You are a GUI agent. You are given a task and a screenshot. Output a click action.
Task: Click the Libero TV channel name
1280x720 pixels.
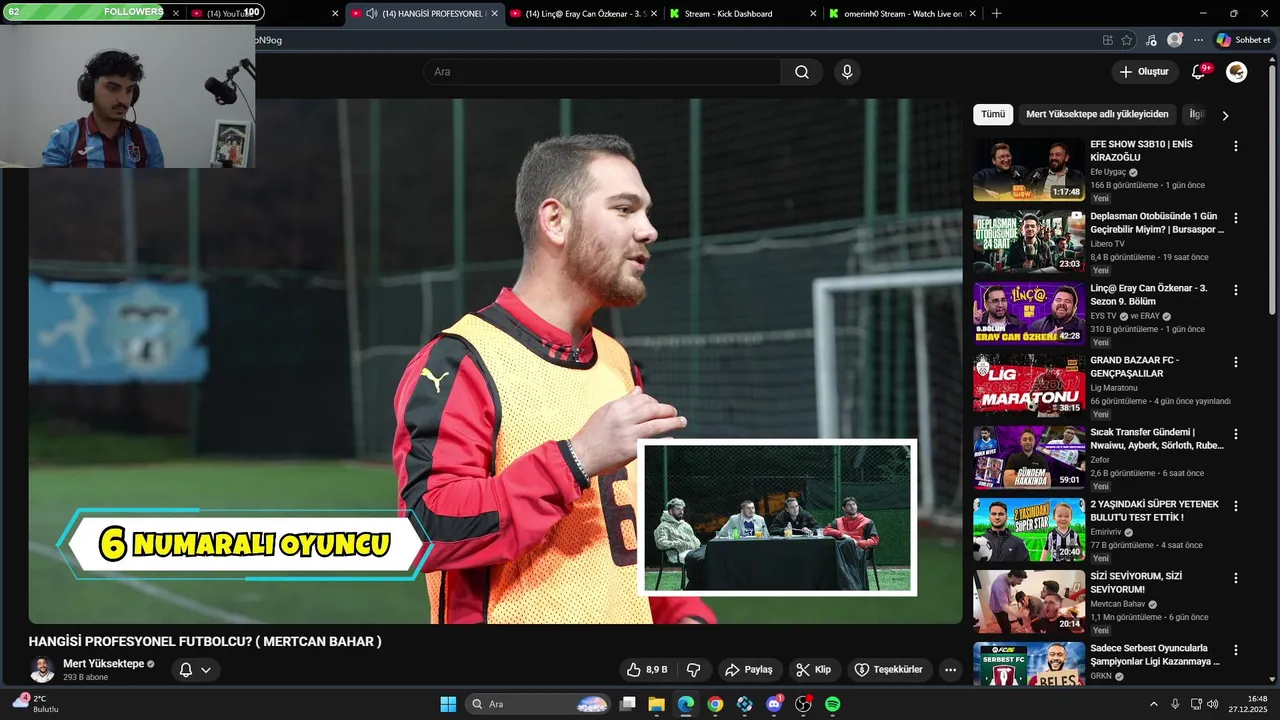1107,244
